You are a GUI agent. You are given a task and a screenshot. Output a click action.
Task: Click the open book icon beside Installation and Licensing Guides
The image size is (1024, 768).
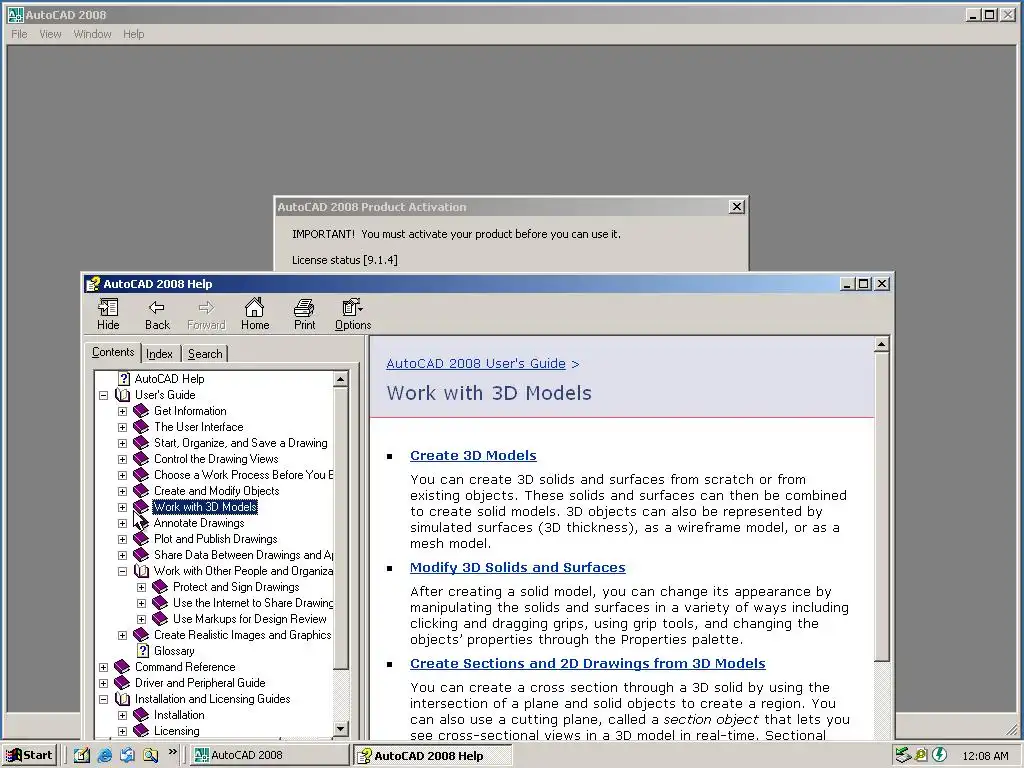(122, 699)
